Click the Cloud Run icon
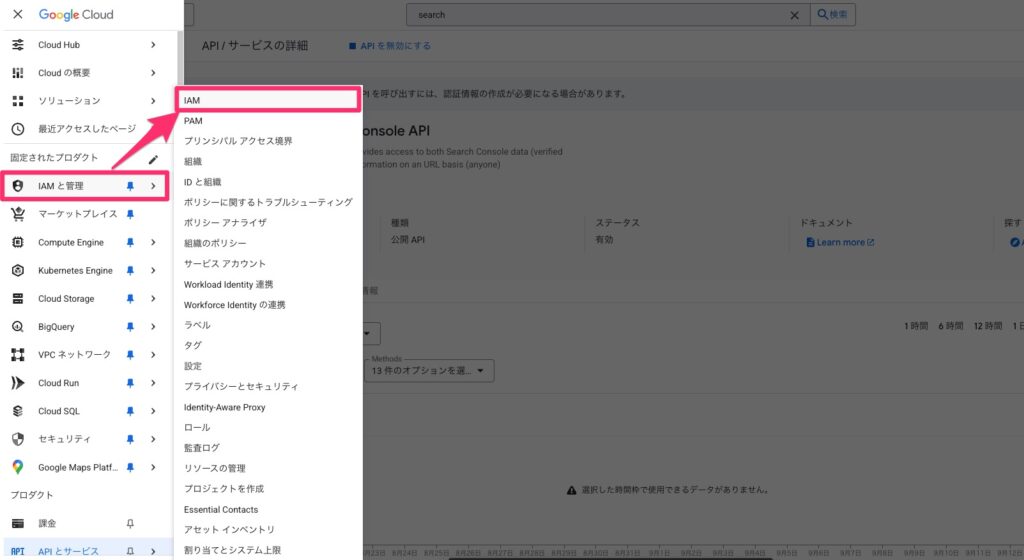Viewport: 1024px width, 560px height. [x=17, y=383]
